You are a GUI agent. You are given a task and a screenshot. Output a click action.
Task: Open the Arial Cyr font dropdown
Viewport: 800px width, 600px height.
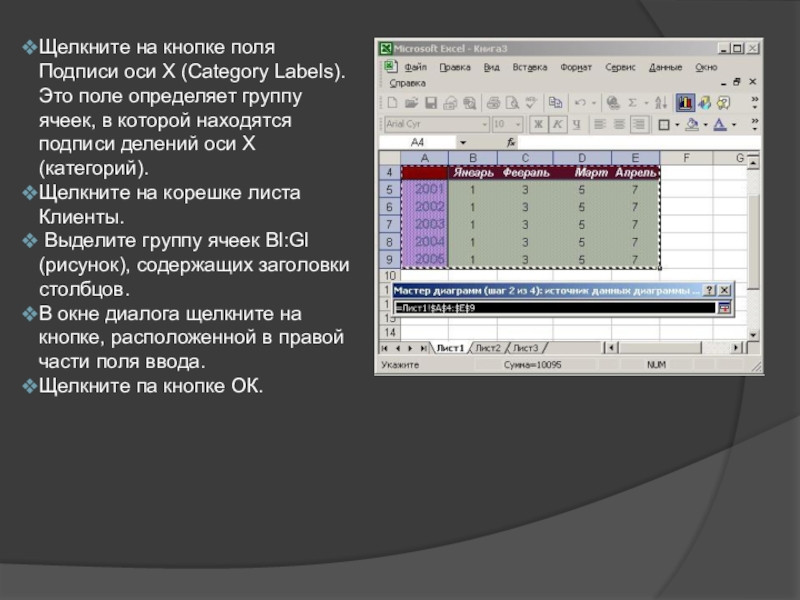point(485,124)
